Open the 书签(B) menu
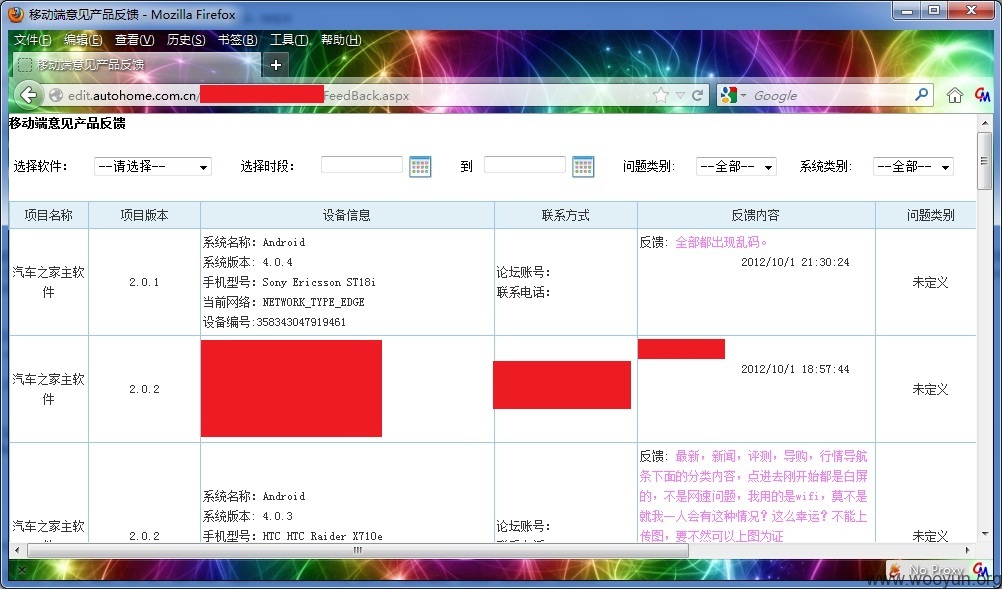 [x=238, y=40]
